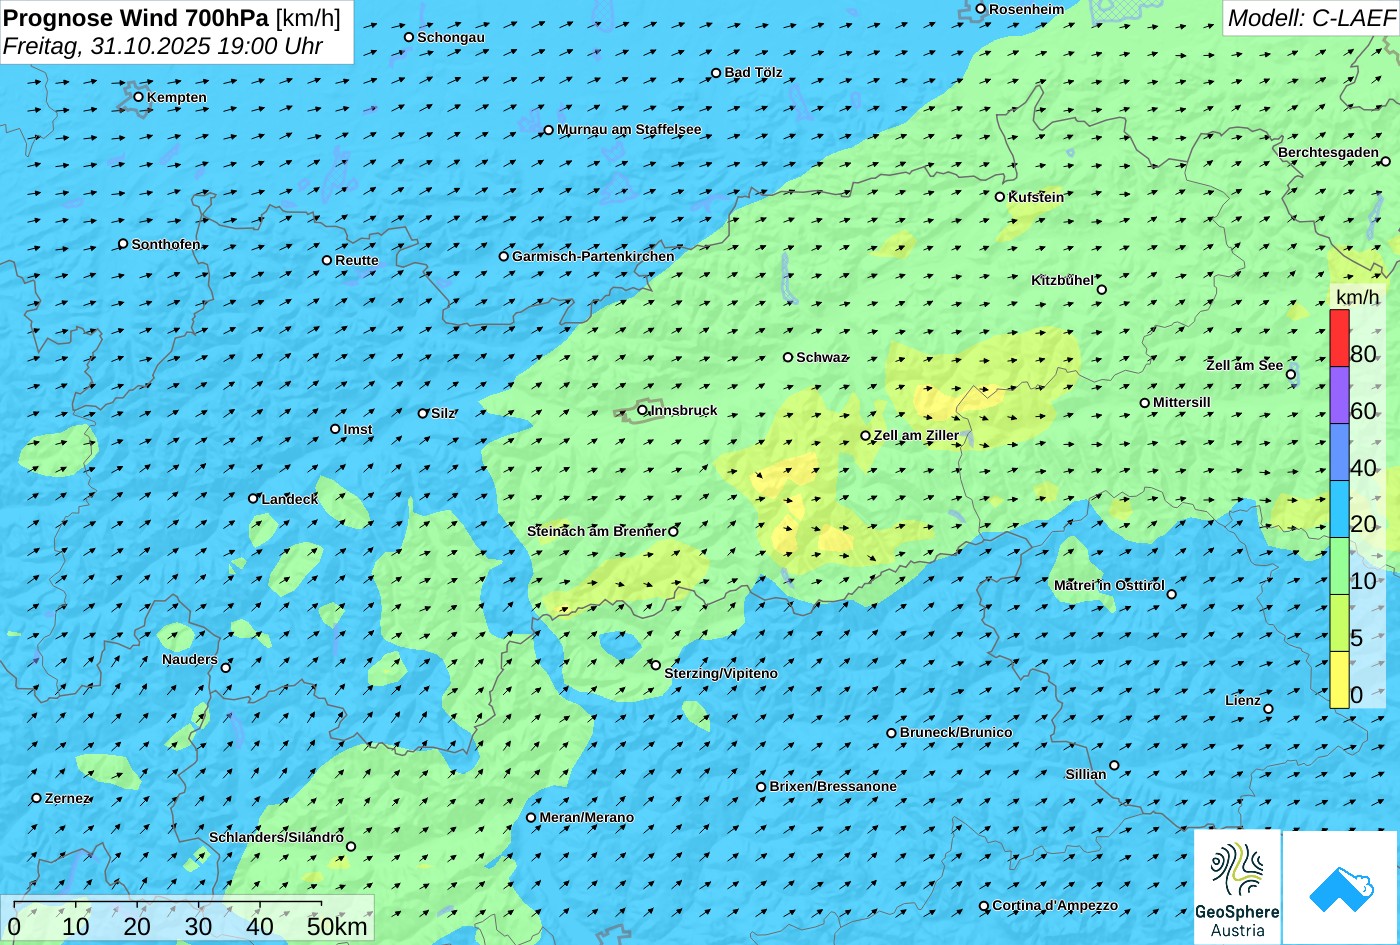This screenshot has width=1400, height=945.
Task: Click the Zell am Ziller marker
Action: [866, 436]
